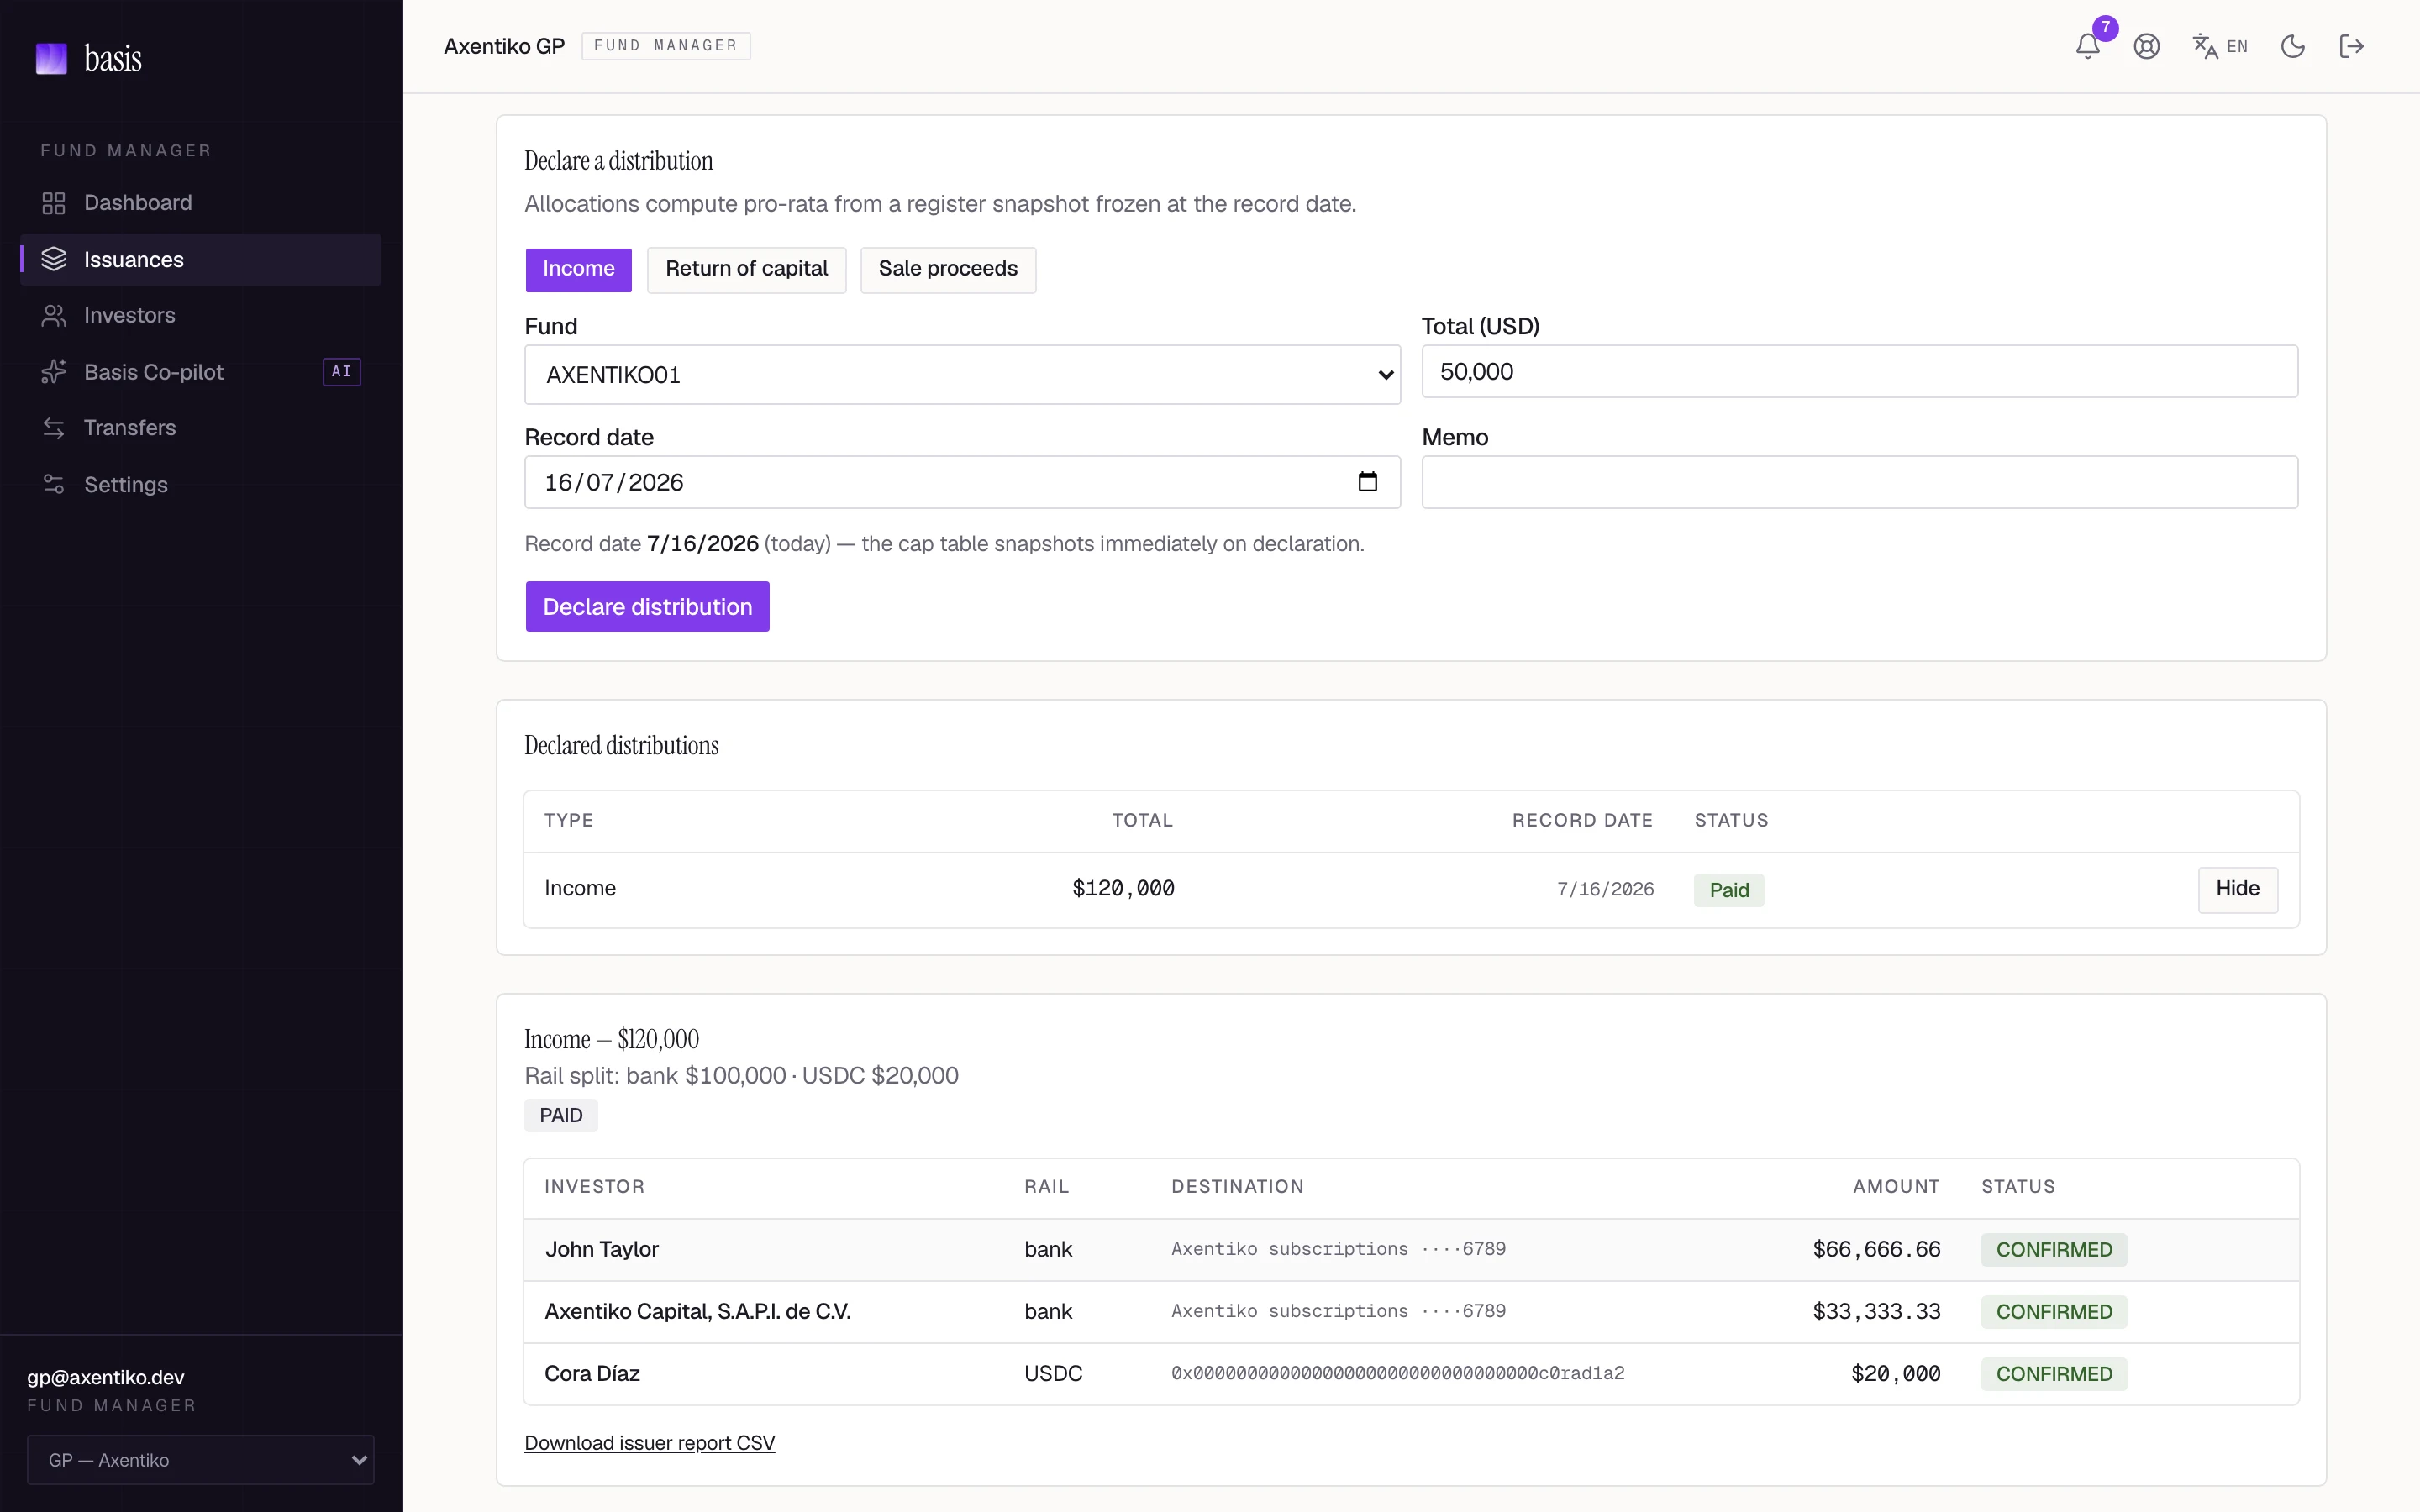Click the basis logo icon
The image size is (2420, 1512).
click(51, 58)
